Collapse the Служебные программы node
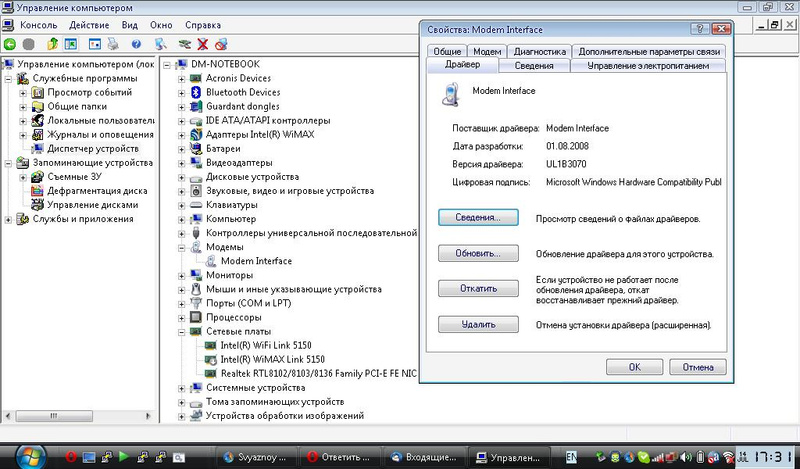This screenshot has height=469, width=800. pyautogui.click(x=8, y=79)
